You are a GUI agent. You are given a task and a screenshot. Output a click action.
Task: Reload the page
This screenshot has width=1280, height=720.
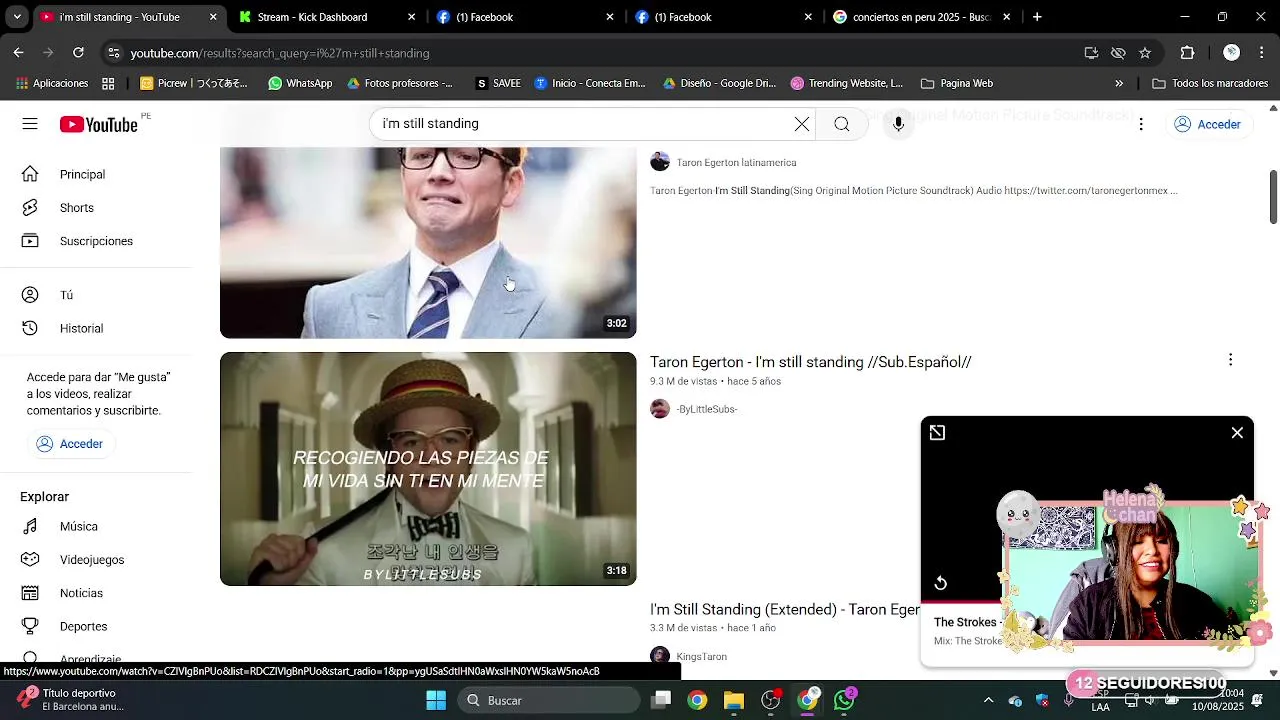coord(78,53)
